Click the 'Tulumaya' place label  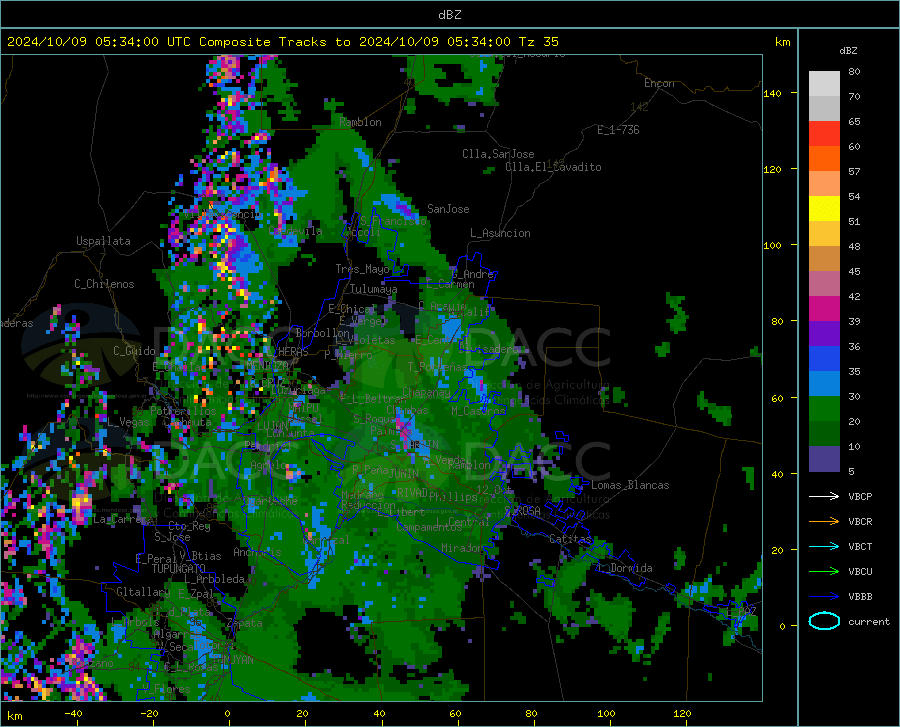[373, 289]
